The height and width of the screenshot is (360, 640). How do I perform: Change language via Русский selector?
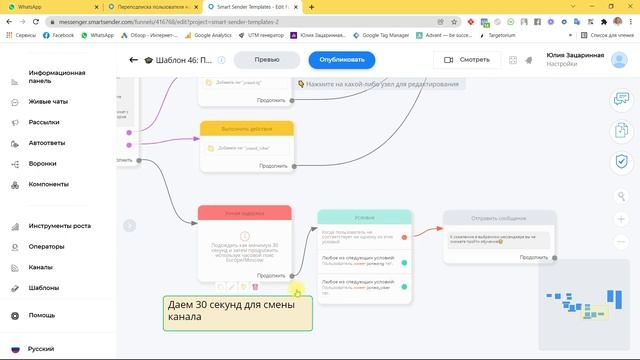pos(41,349)
